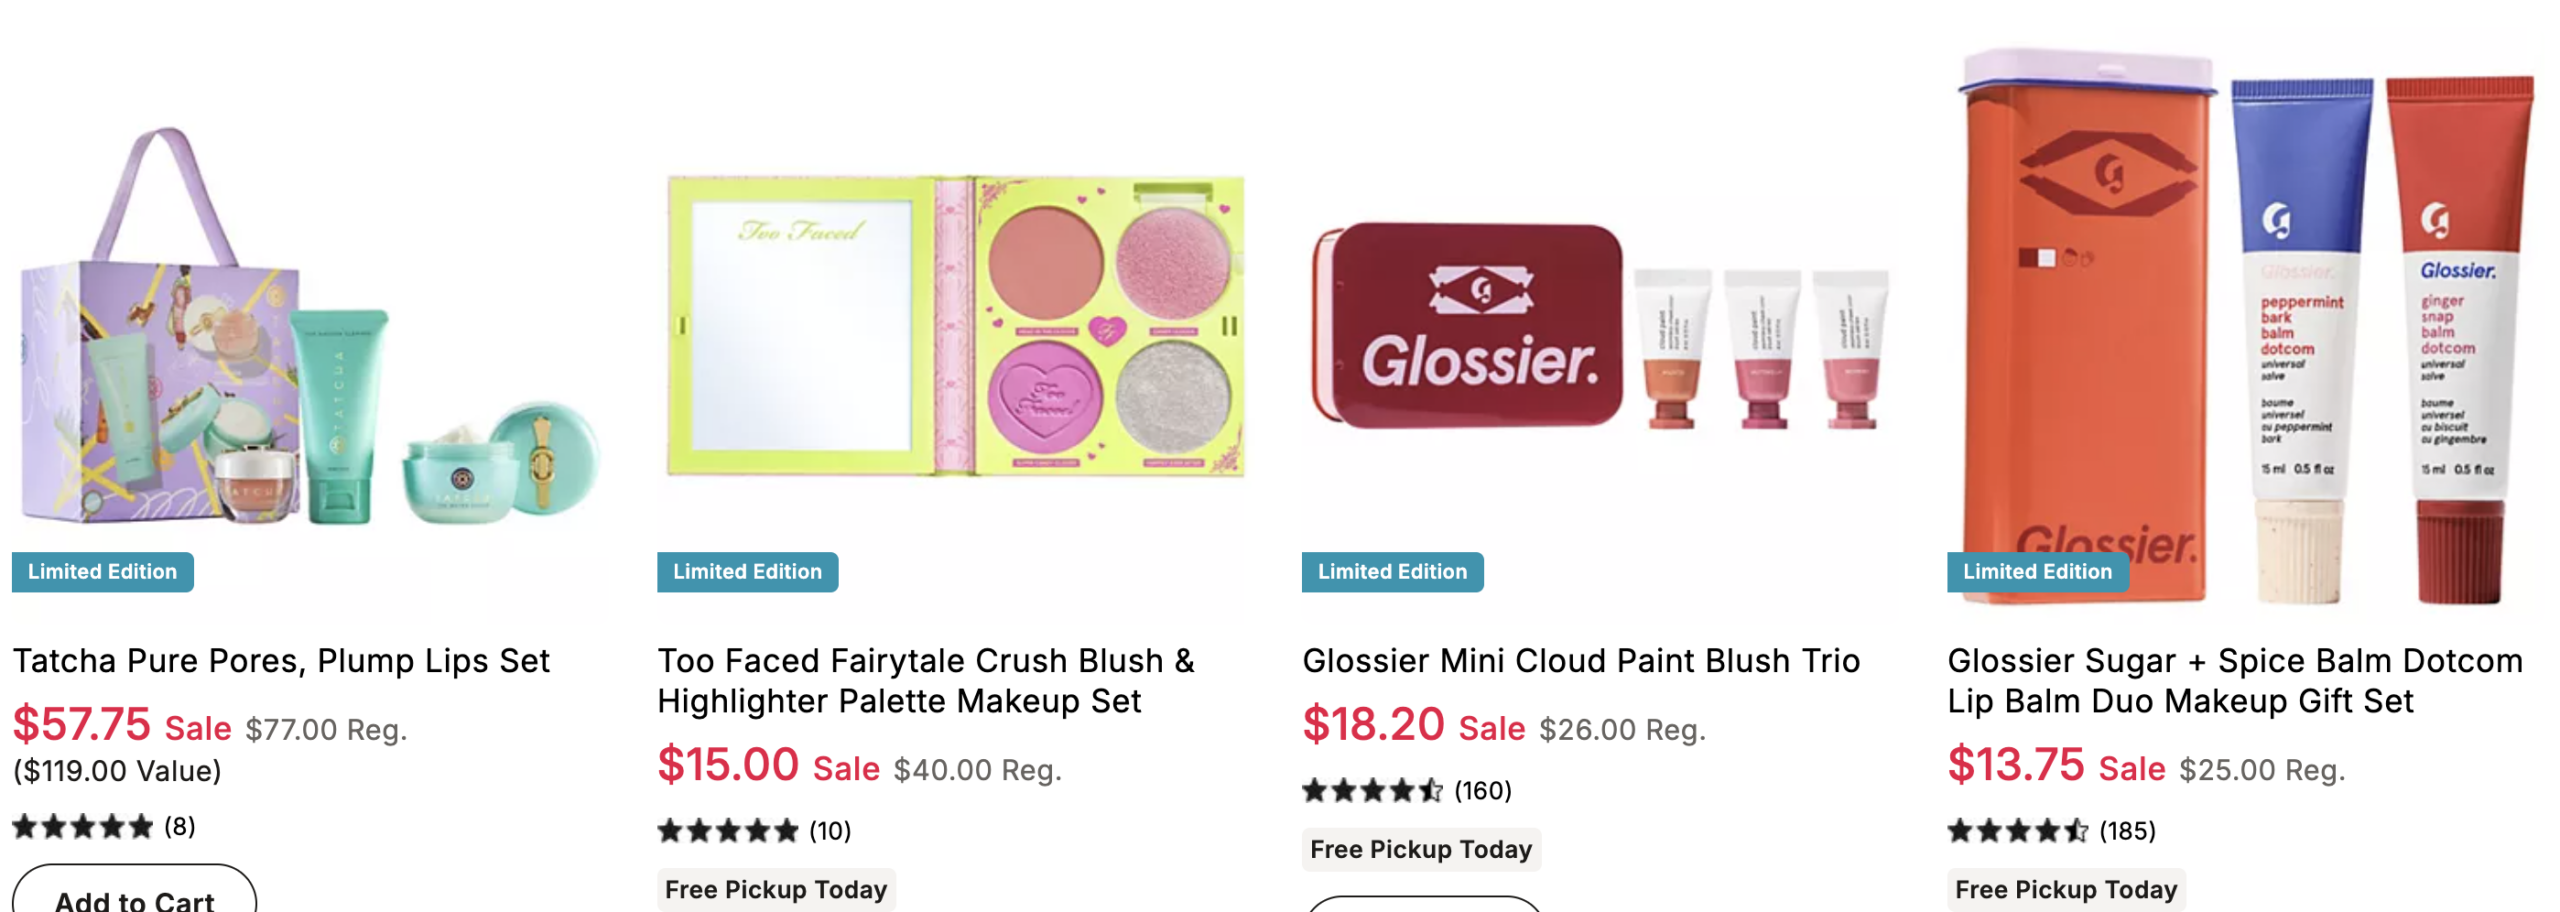The height and width of the screenshot is (912, 2560).
Task: Click Free Pickup Today under Cloud Paint Trio
Action: 1420,849
